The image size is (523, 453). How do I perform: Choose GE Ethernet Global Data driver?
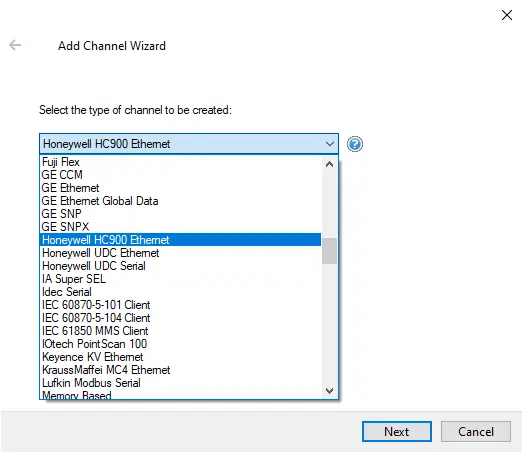pyautogui.click(x=180, y=201)
